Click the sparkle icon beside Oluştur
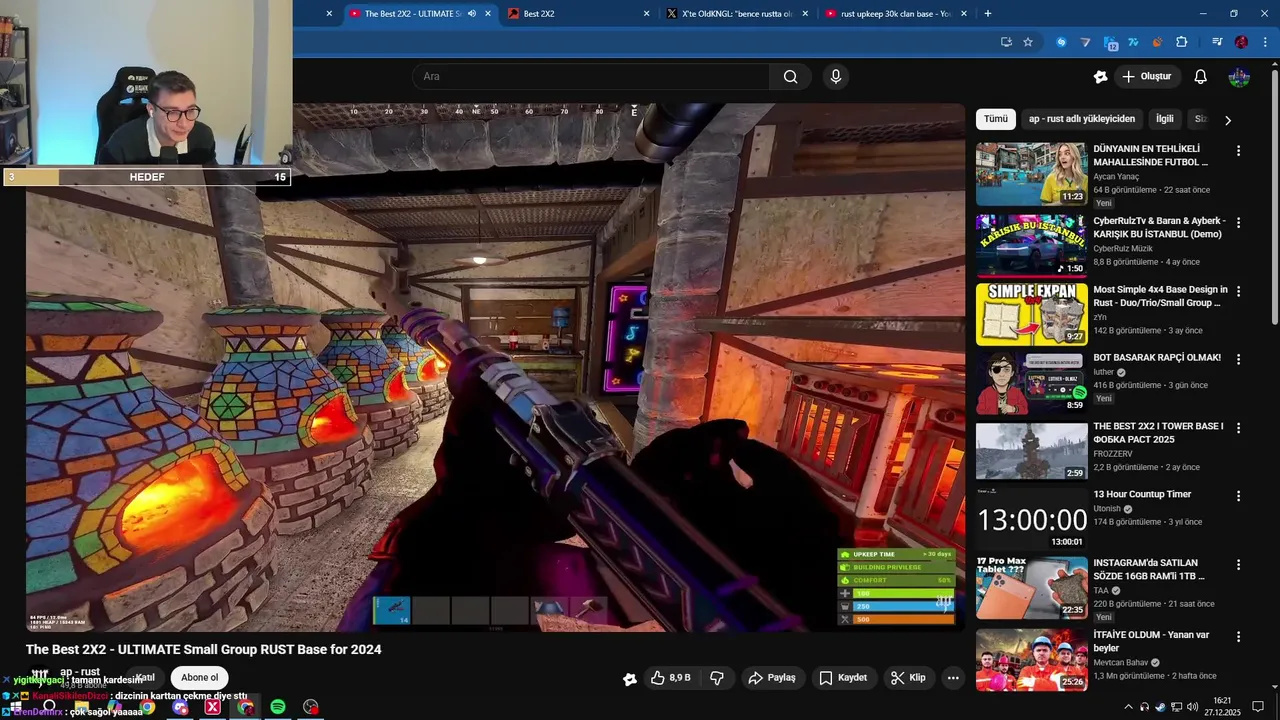Viewport: 1280px width, 720px height. (1101, 77)
